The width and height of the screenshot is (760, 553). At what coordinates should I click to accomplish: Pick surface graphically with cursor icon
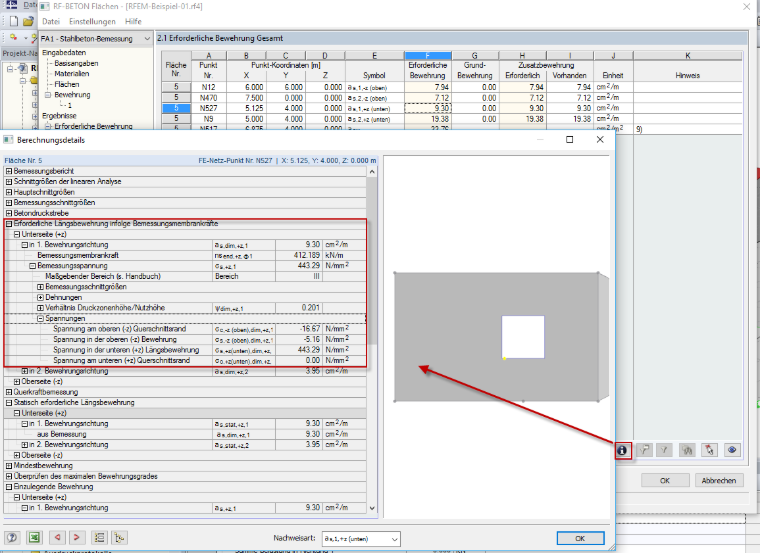[710, 450]
